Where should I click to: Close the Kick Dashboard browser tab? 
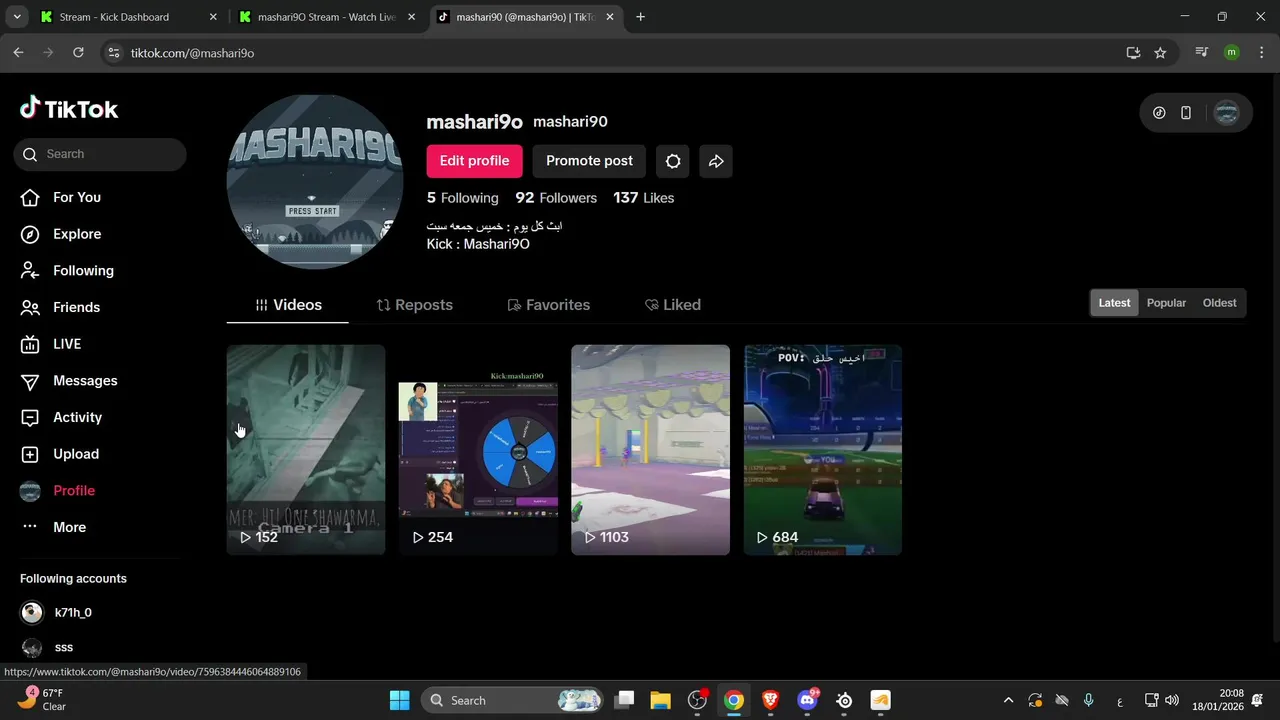click(213, 17)
